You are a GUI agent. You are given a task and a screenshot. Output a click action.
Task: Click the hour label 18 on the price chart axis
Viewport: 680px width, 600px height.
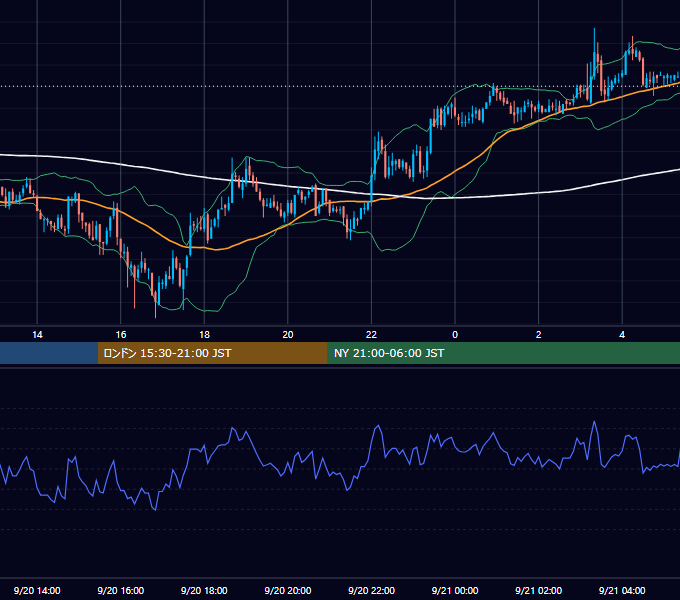click(x=204, y=335)
